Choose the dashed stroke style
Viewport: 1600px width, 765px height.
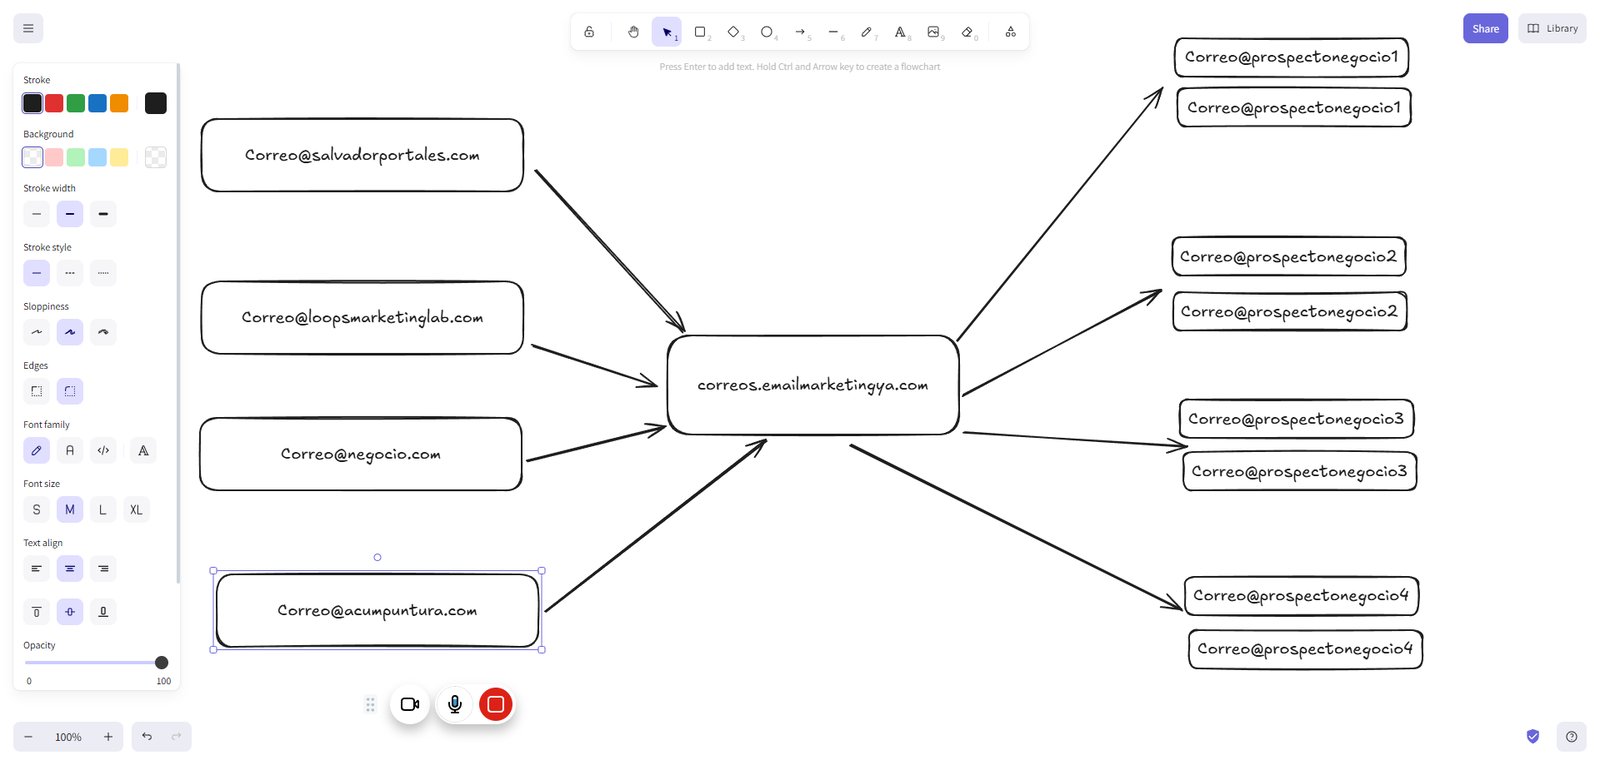[70, 273]
